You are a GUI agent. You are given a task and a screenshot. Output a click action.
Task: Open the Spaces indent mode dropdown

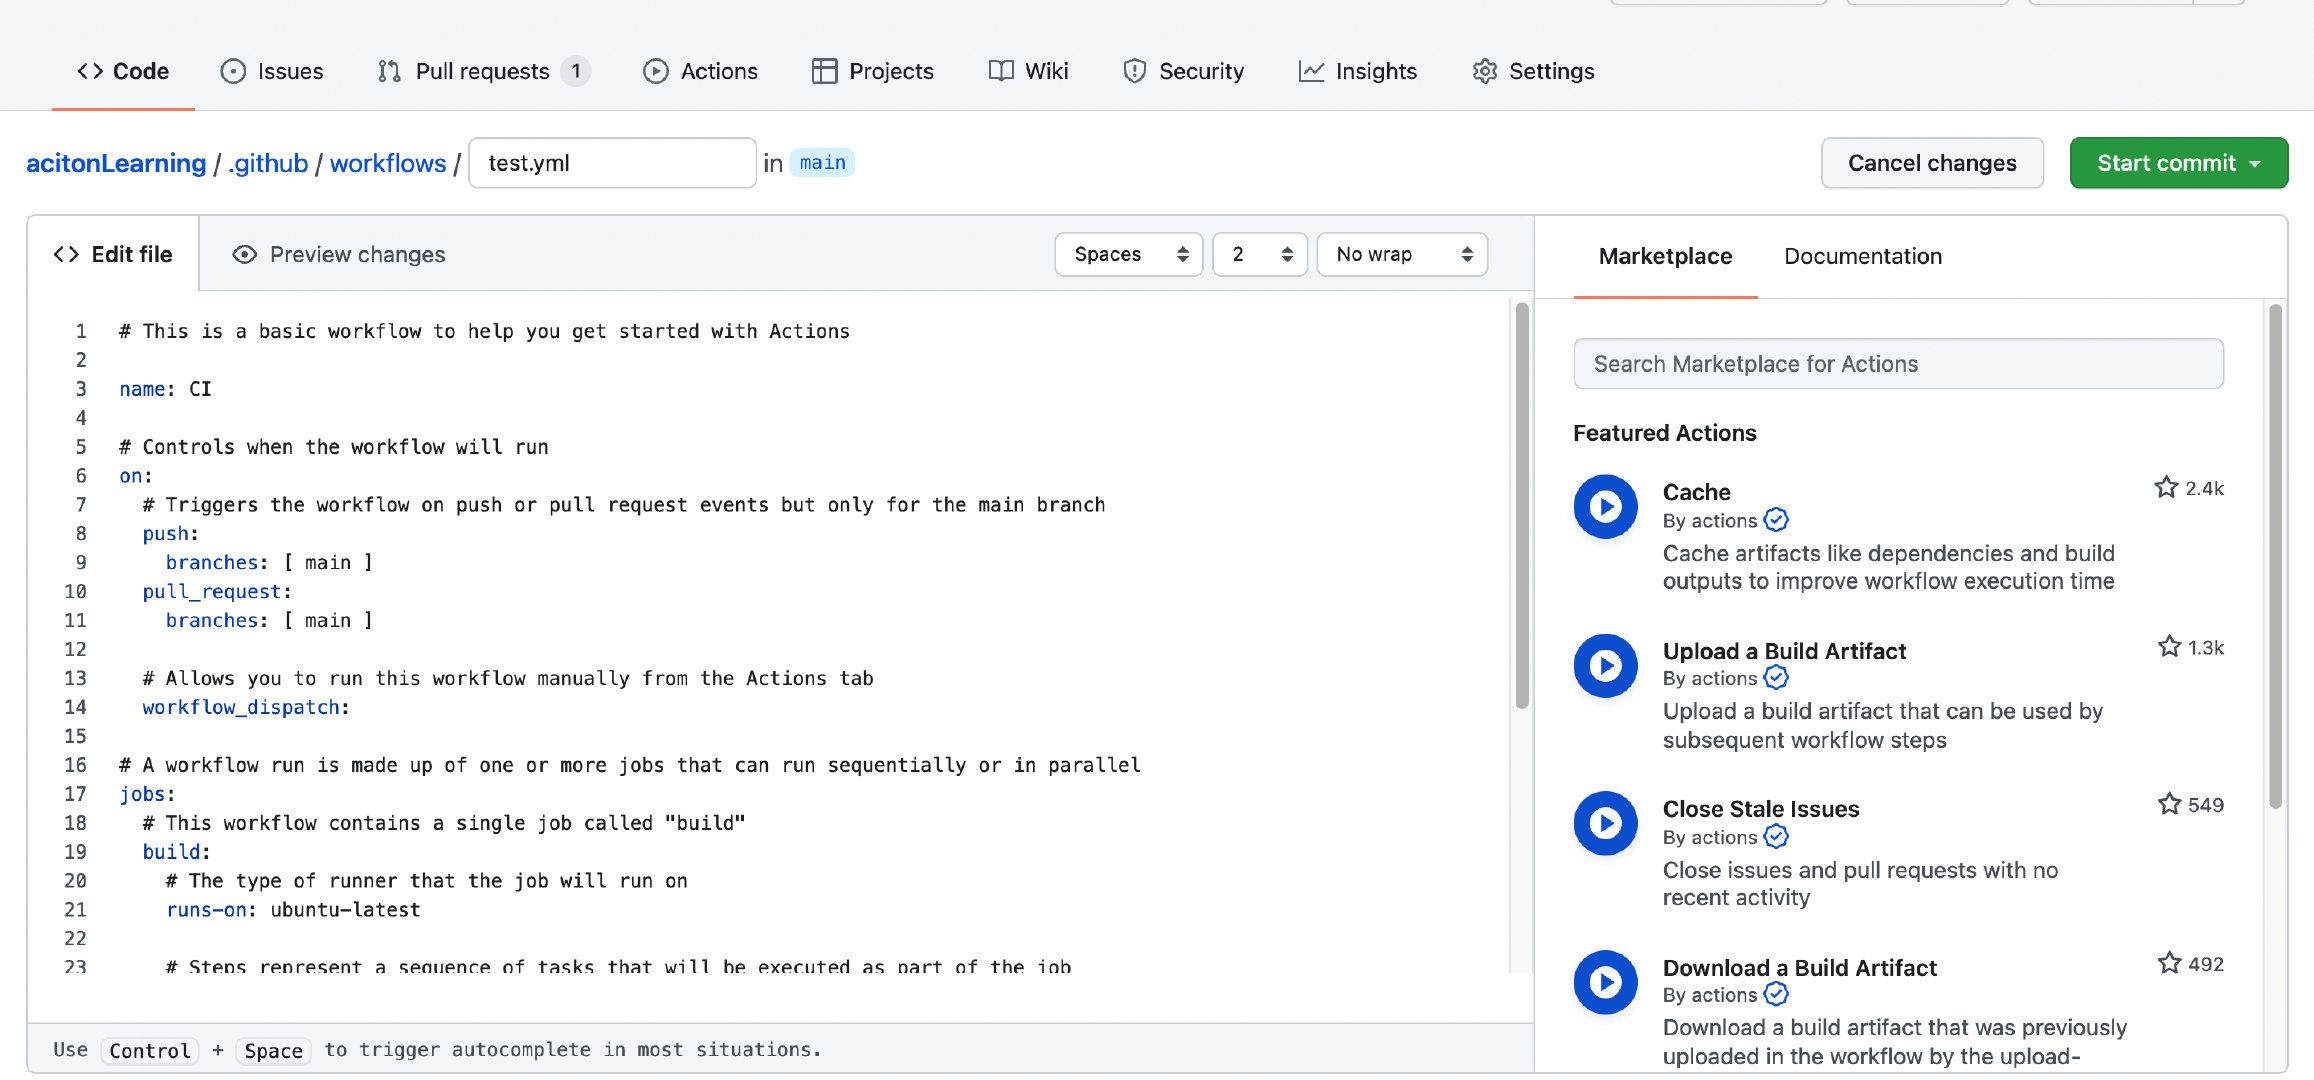pyautogui.click(x=1128, y=254)
